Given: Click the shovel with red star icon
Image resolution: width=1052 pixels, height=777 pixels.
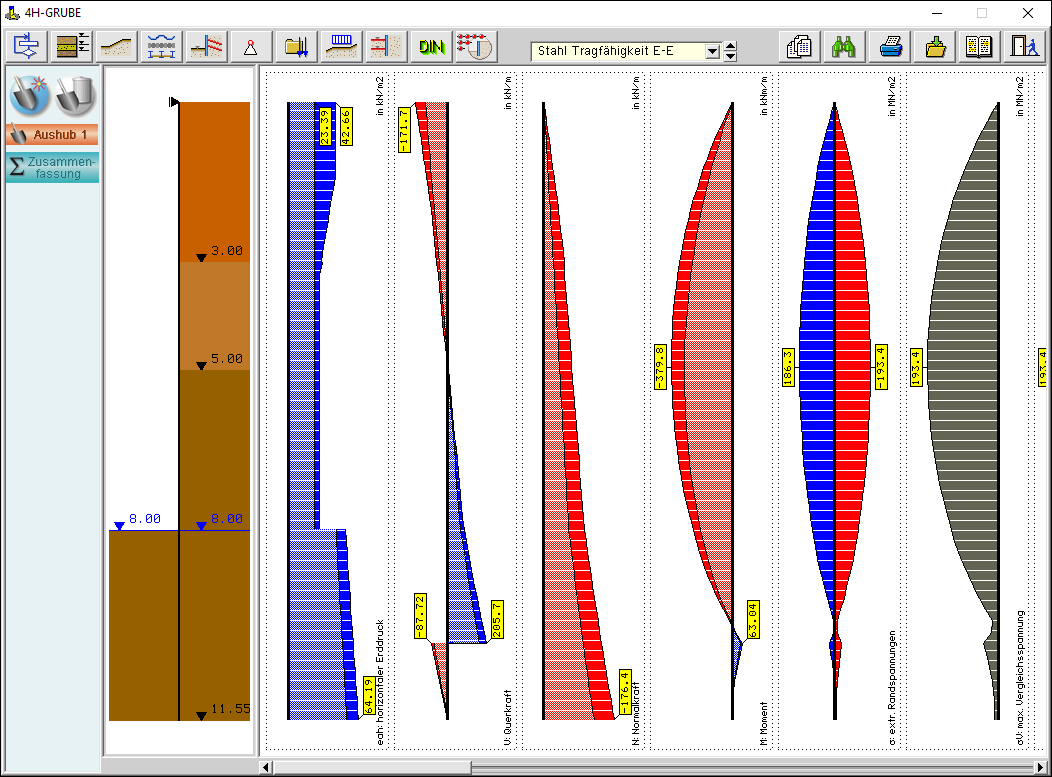Looking at the screenshot, I should coord(30,95).
